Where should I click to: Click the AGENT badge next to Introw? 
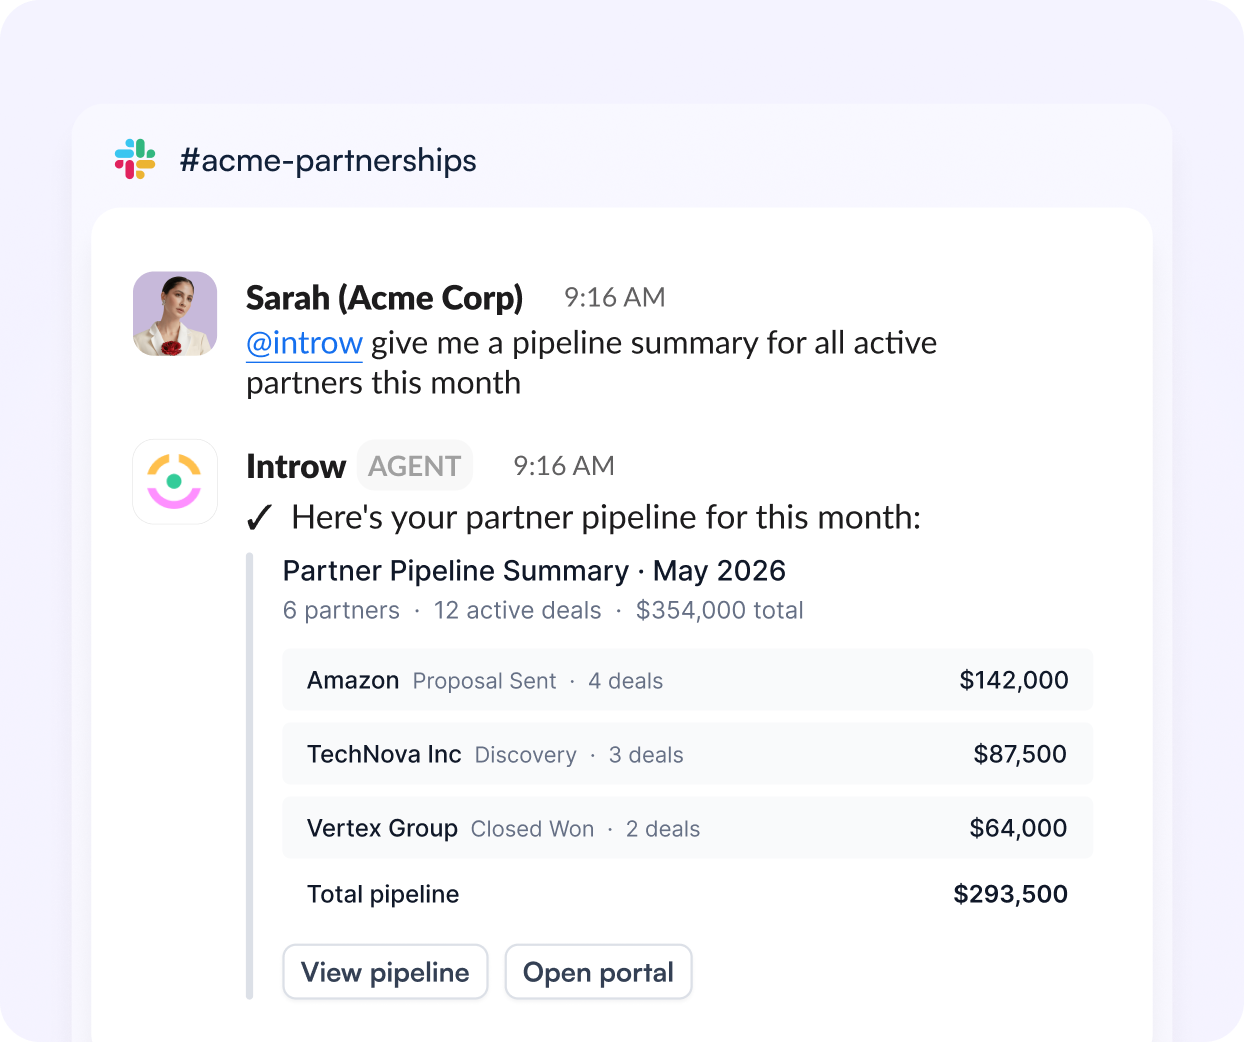click(415, 466)
